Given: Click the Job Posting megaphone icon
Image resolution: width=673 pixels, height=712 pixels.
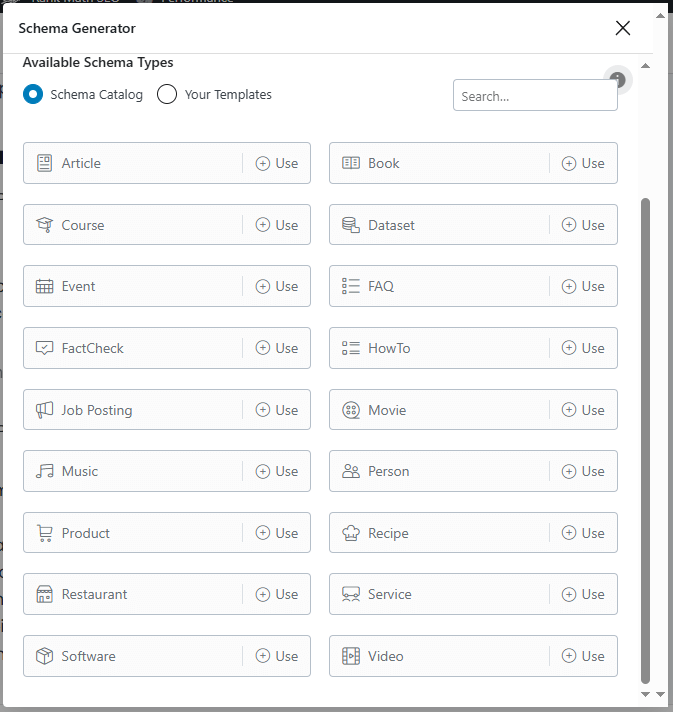Looking at the screenshot, I should 44,410.
